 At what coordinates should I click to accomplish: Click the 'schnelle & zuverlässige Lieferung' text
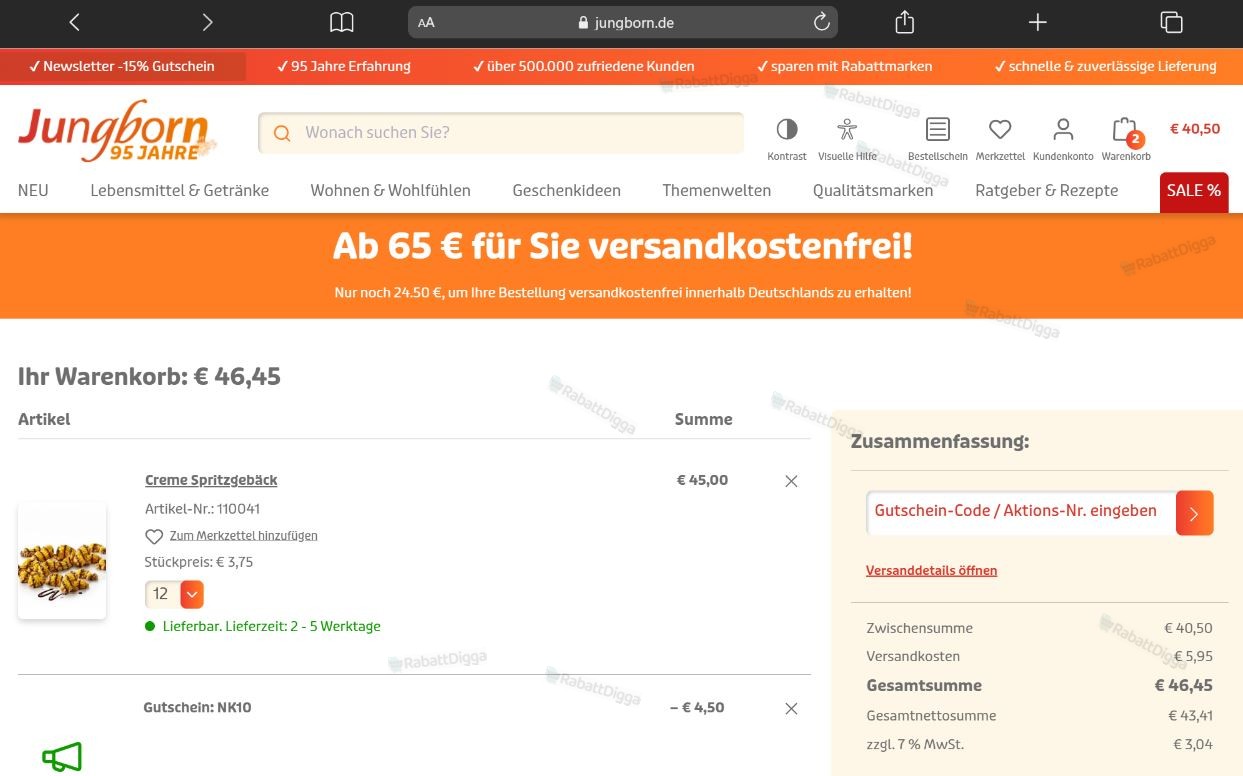1105,66
